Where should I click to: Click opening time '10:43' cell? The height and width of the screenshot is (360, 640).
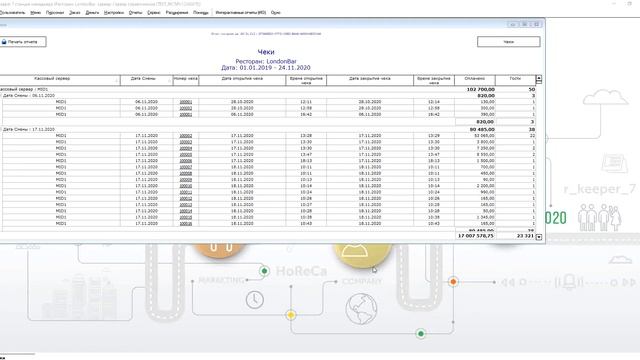306,224
